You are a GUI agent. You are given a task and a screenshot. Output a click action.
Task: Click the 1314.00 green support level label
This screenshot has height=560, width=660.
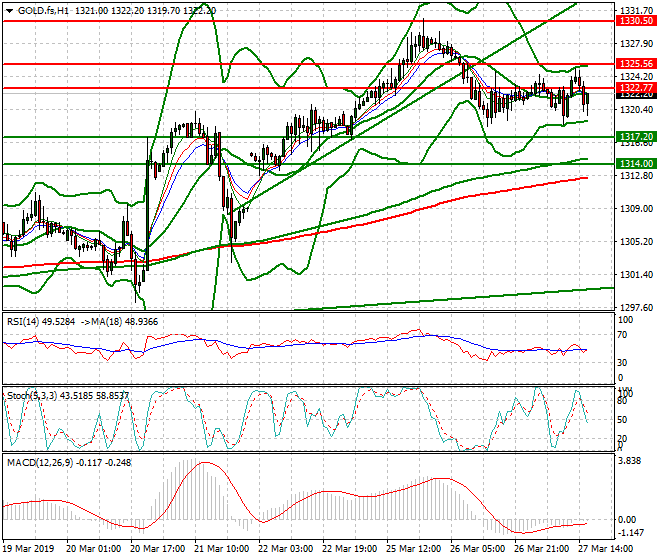click(x=636, y=163)
